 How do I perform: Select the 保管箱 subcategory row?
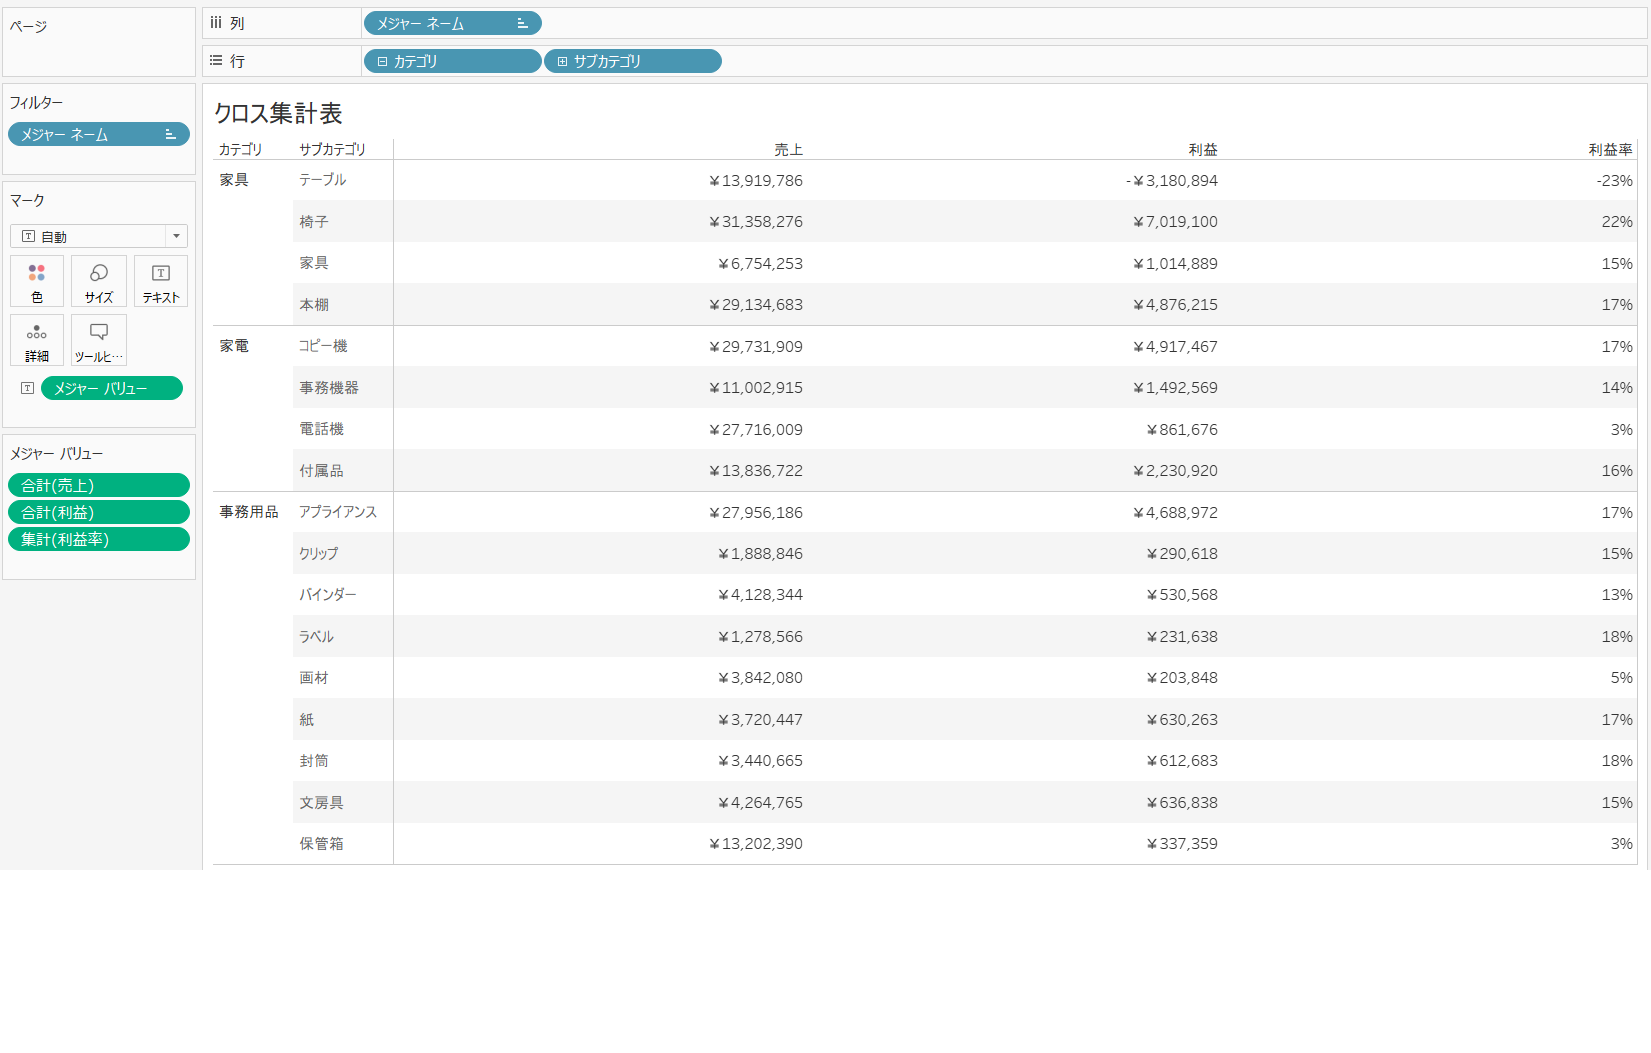click(321, 844)
